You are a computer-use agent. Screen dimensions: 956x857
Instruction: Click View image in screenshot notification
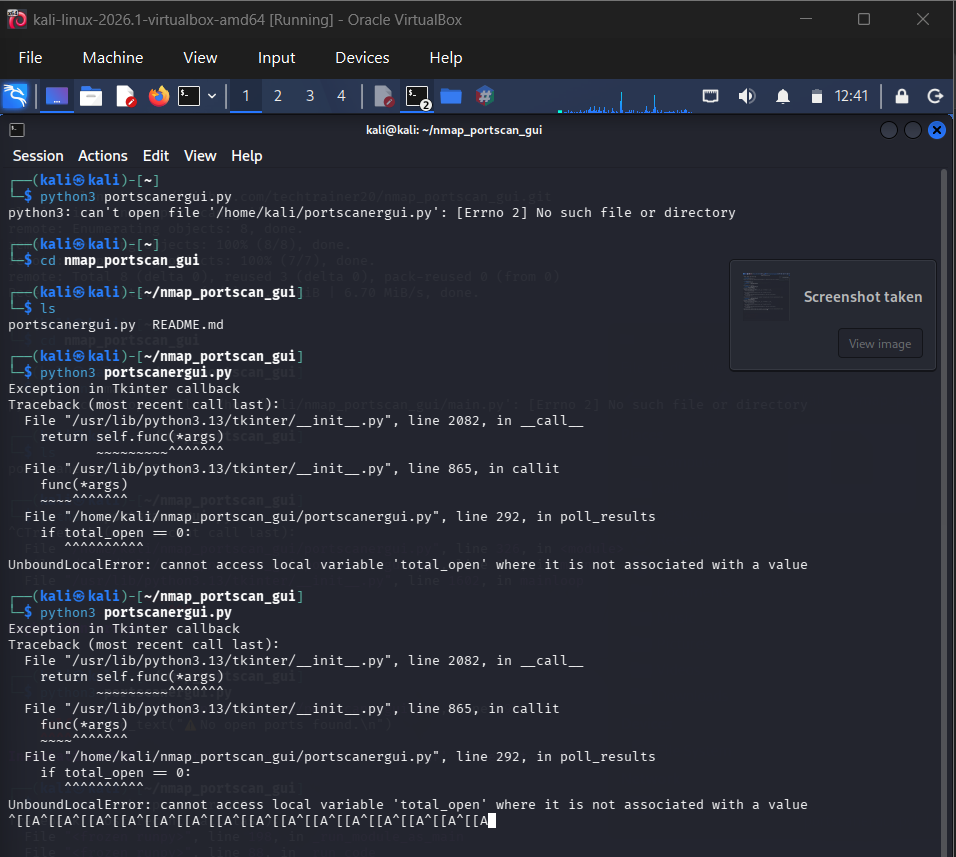pyautogui.click(x=879, y=344)
